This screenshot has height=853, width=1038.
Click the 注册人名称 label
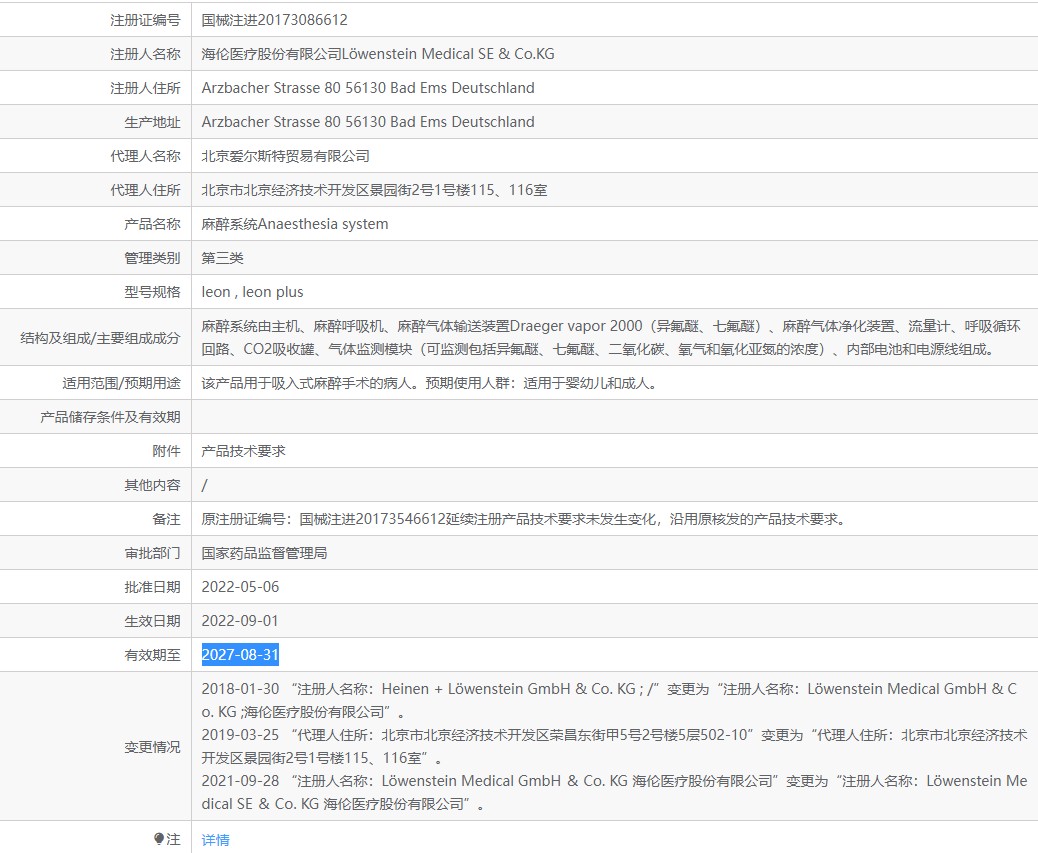click(145, 54)
